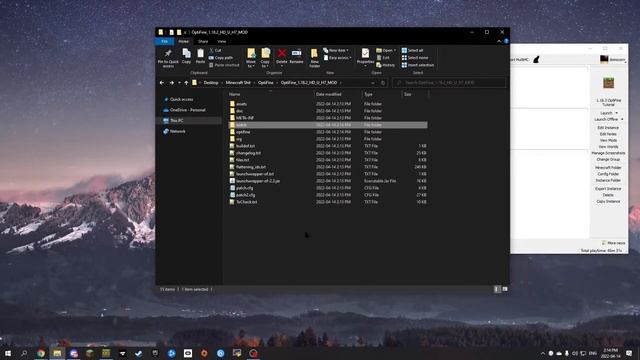This screenshot has height=360, width=640.
Task: Click the Cut scissors command
Action: 215,50
